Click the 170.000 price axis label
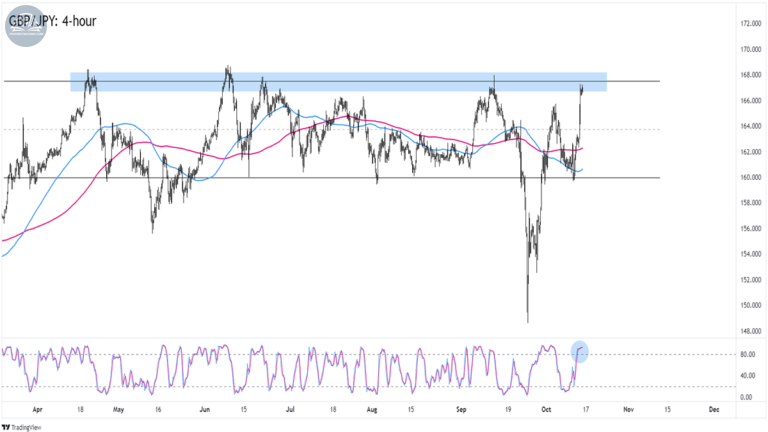The width and height of the screenshot is (768, 432). [x=751, y=49]
